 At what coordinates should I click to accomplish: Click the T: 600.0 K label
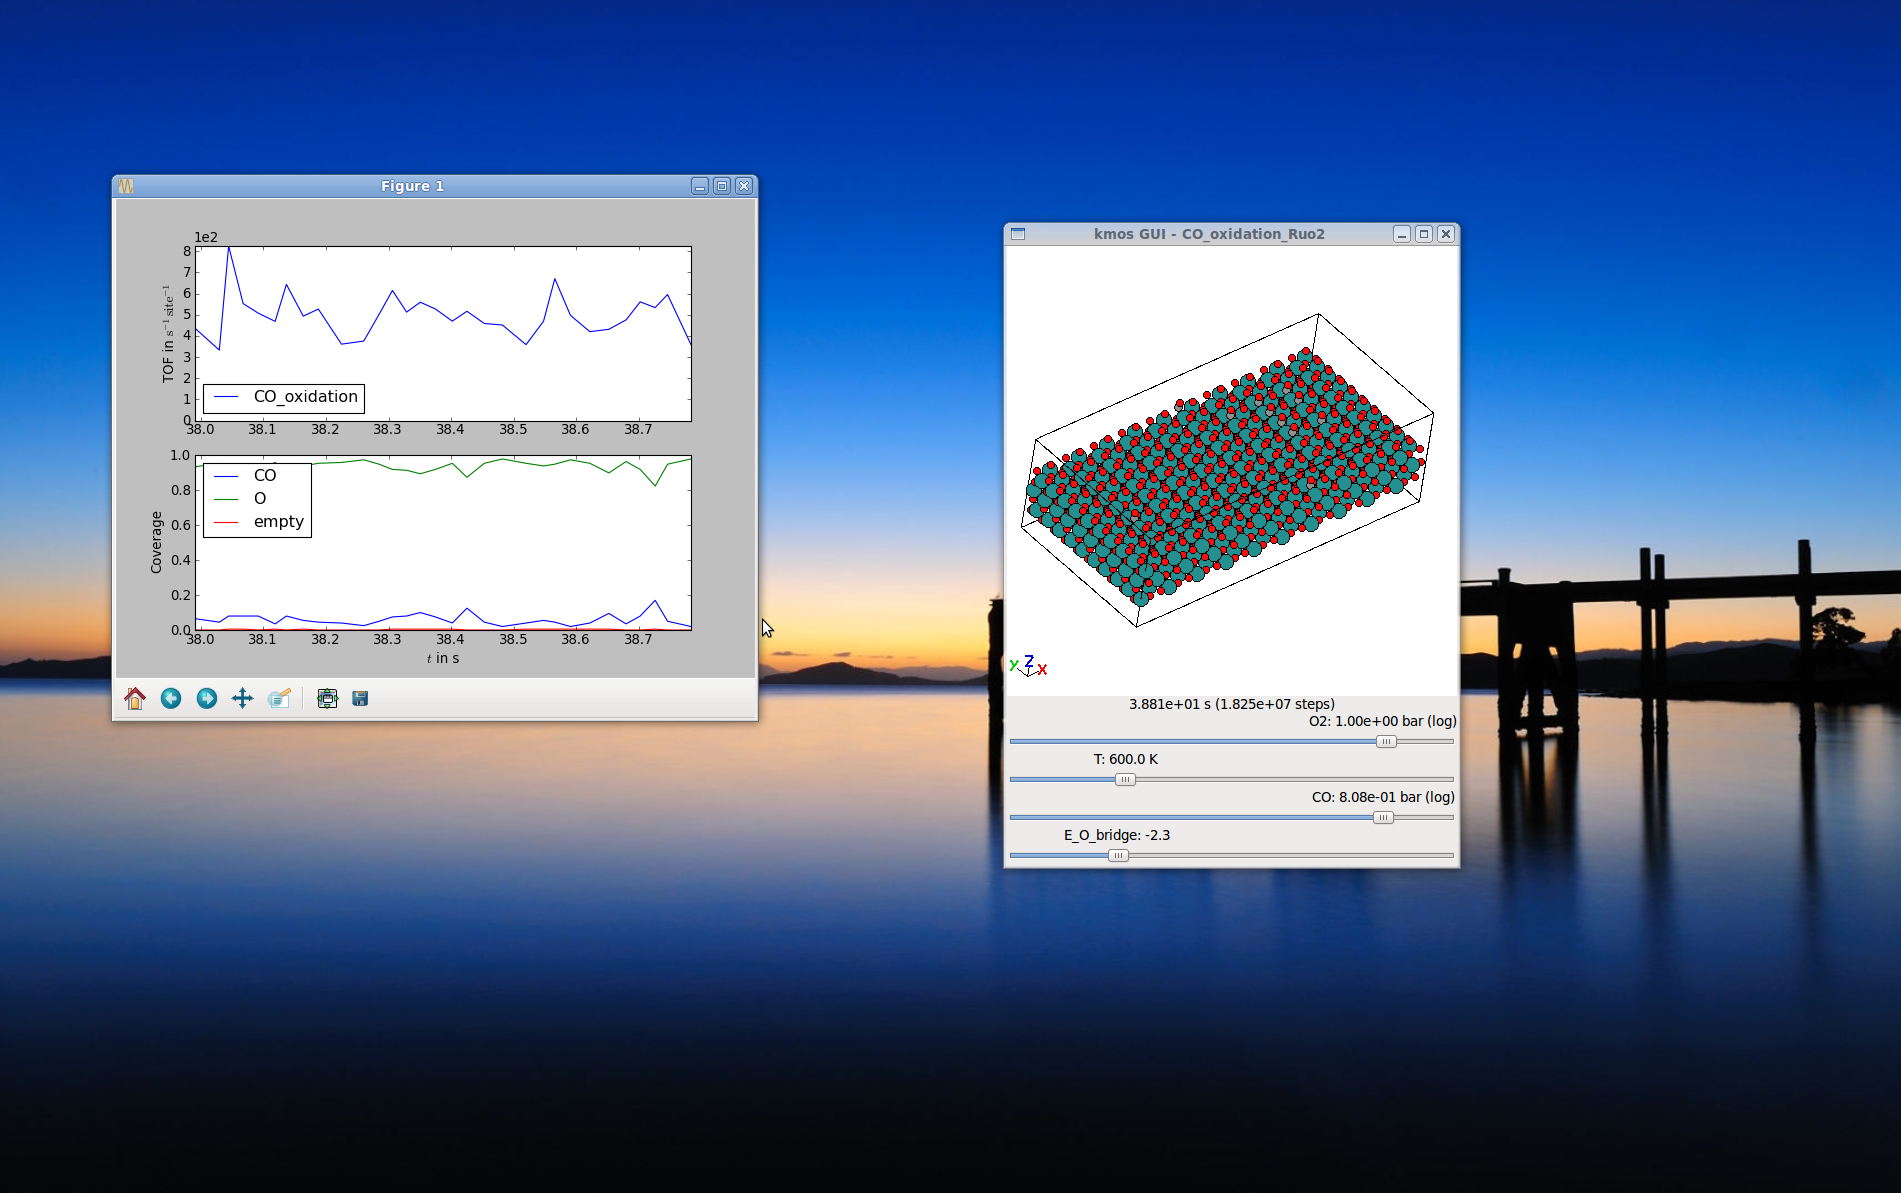[1126, 759]
